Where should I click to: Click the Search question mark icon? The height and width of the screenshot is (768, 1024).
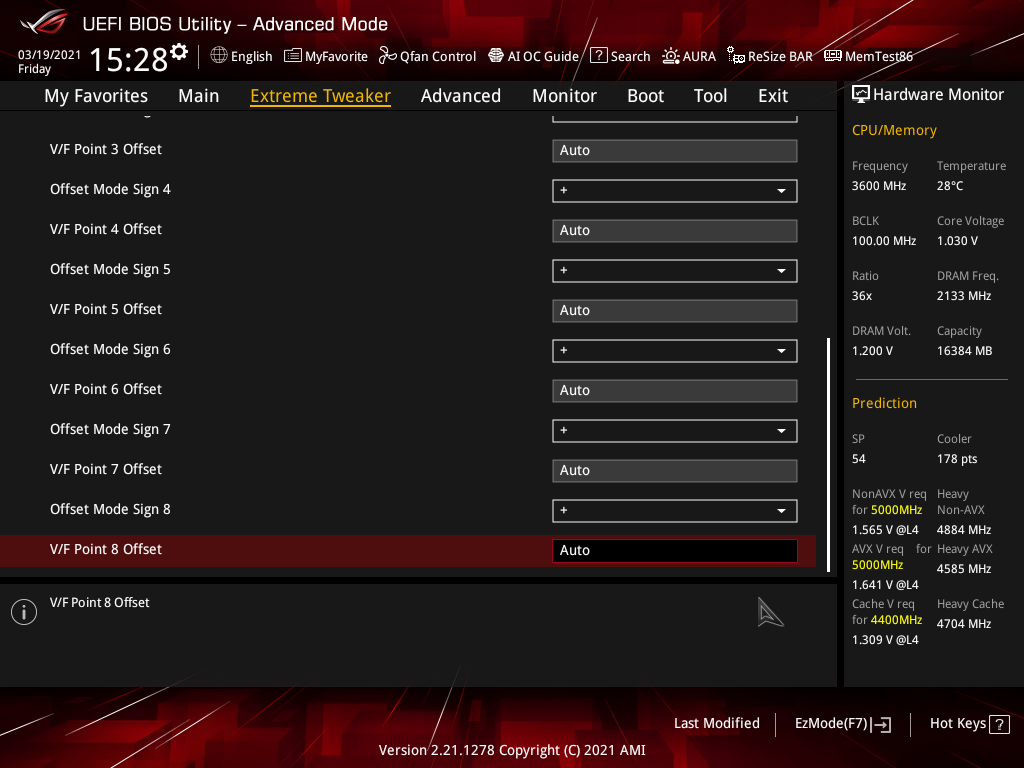pos(598,56)
